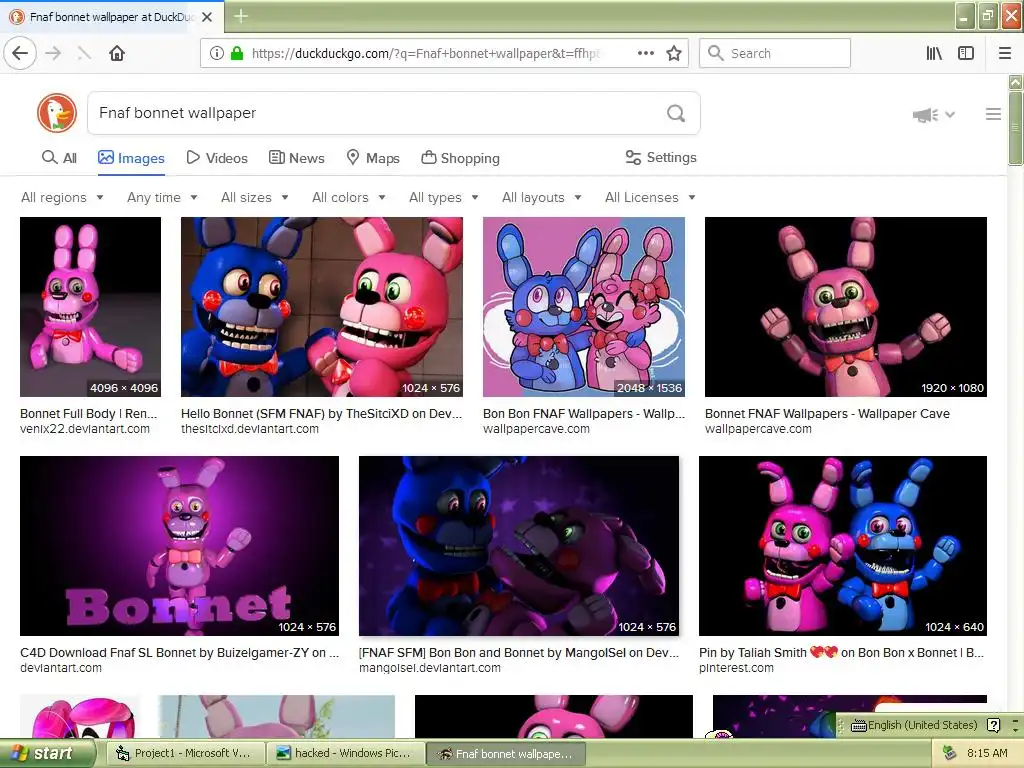Viewport: 1024px width, 768px height.
Task: Click the 8:15 AM clock in the tray
Action: click(987, 753)
